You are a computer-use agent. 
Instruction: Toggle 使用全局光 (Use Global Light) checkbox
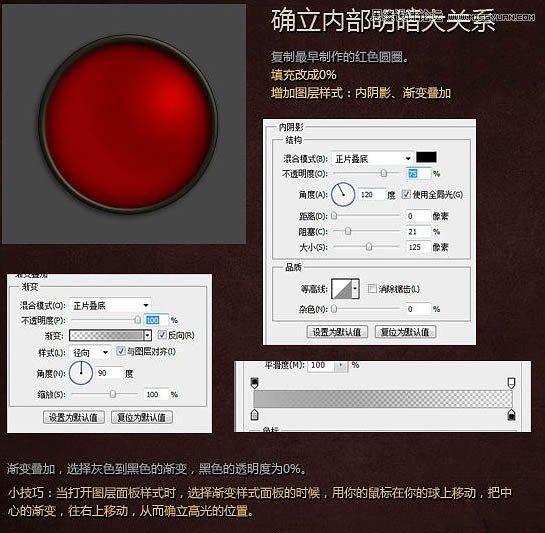tap(406, 194)
